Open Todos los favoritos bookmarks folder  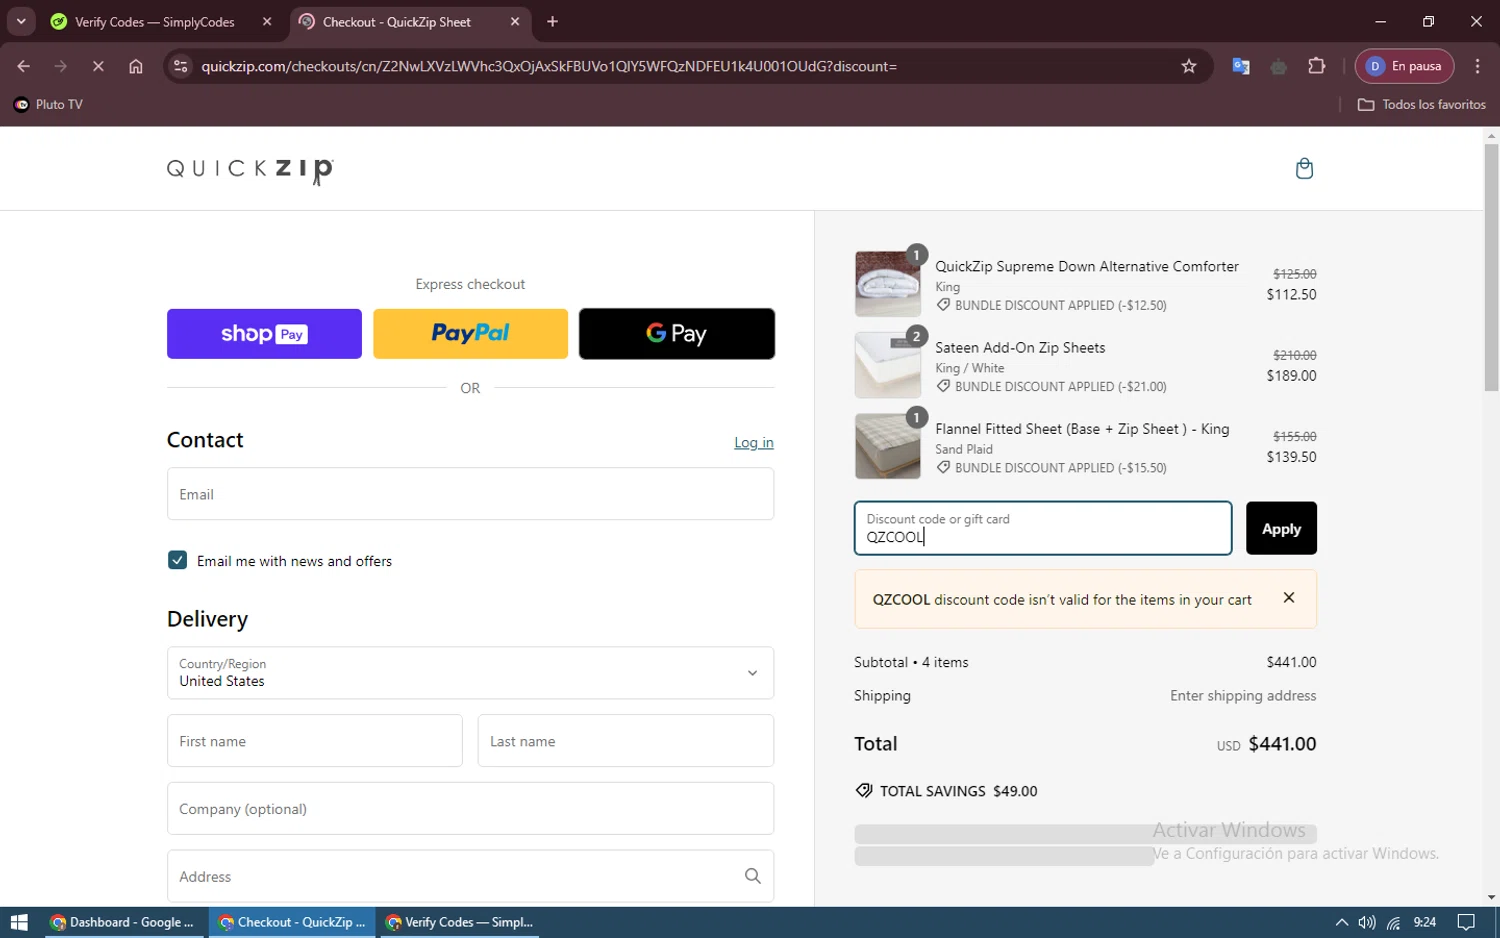tap(1422, 104)
